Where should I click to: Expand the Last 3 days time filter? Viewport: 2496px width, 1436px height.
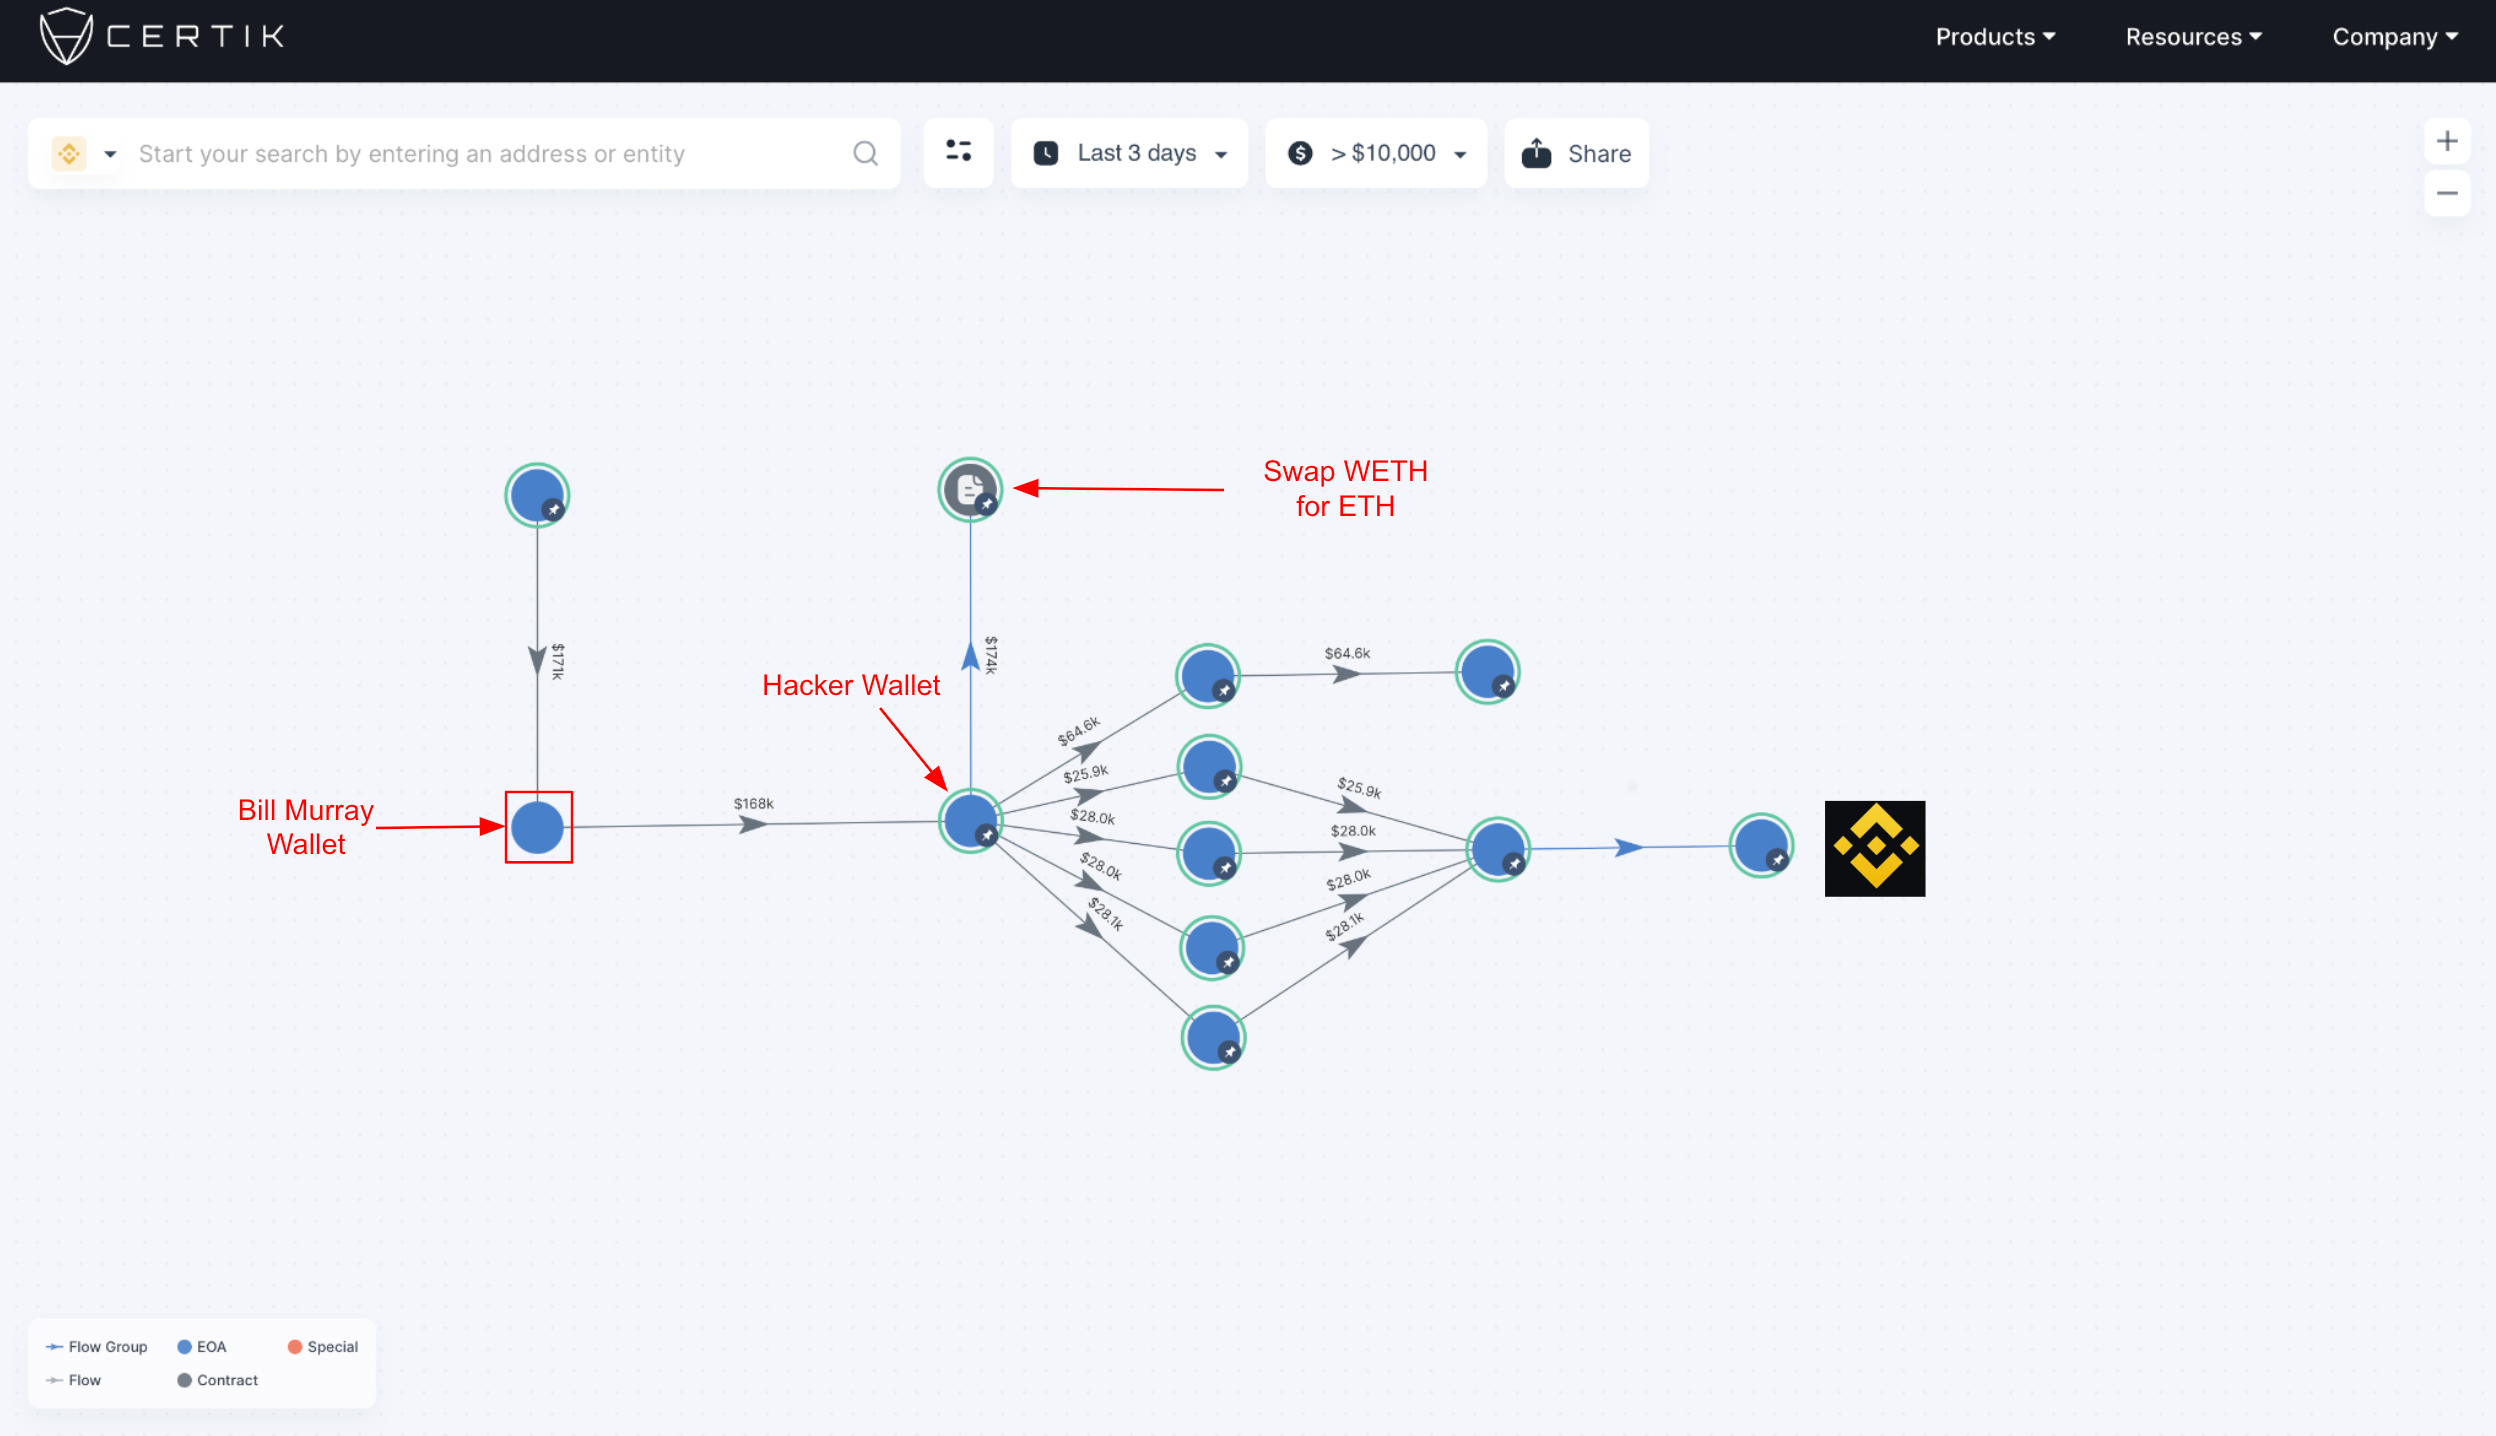pos(1129,153)
